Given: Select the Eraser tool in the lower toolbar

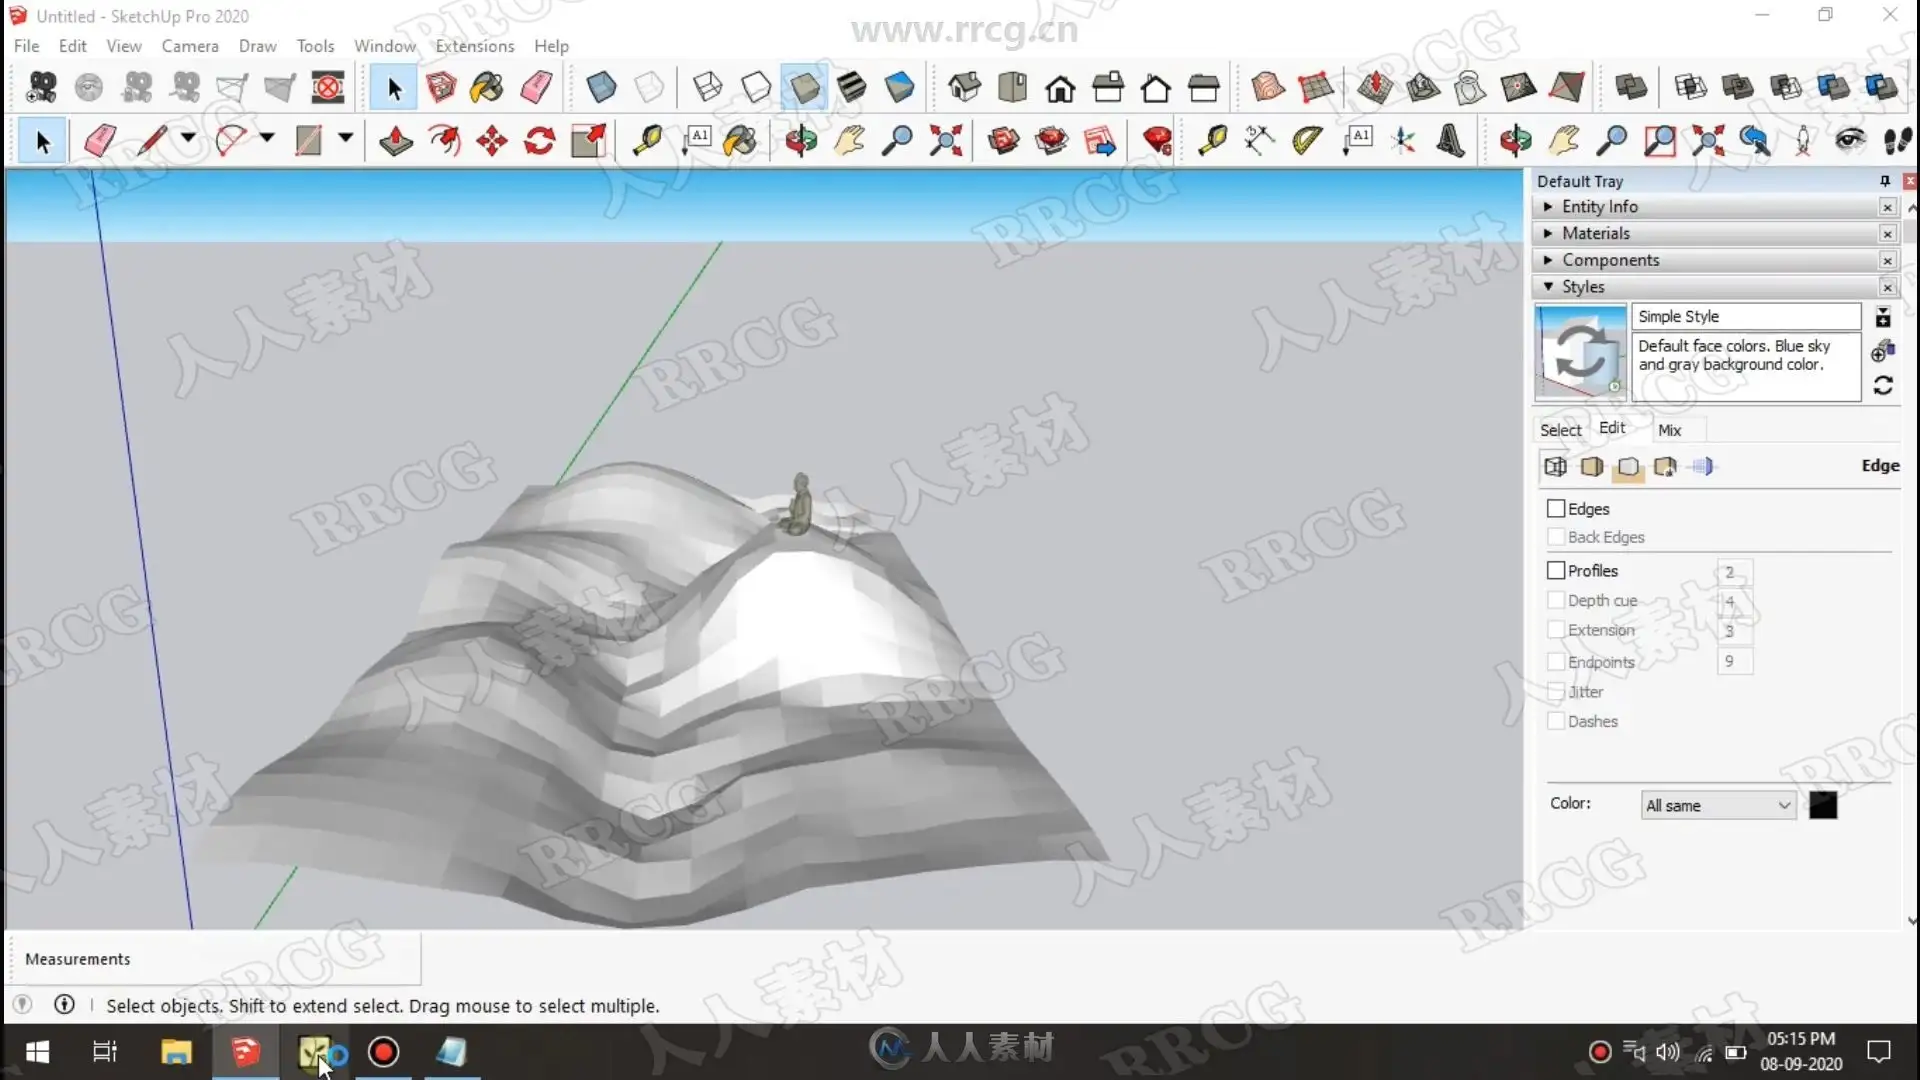Looking at the screenshot, I should pyautogui.click(x=100, y=140).
